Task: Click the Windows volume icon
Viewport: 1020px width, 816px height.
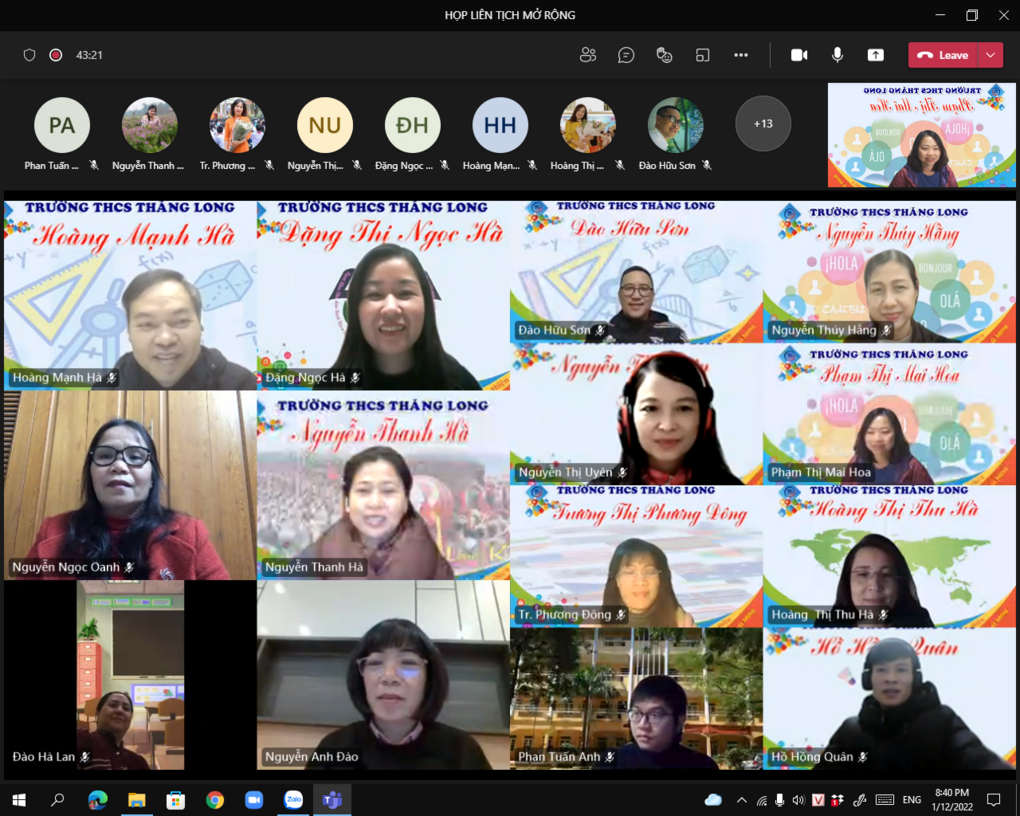Action: (x=798, y=800)
